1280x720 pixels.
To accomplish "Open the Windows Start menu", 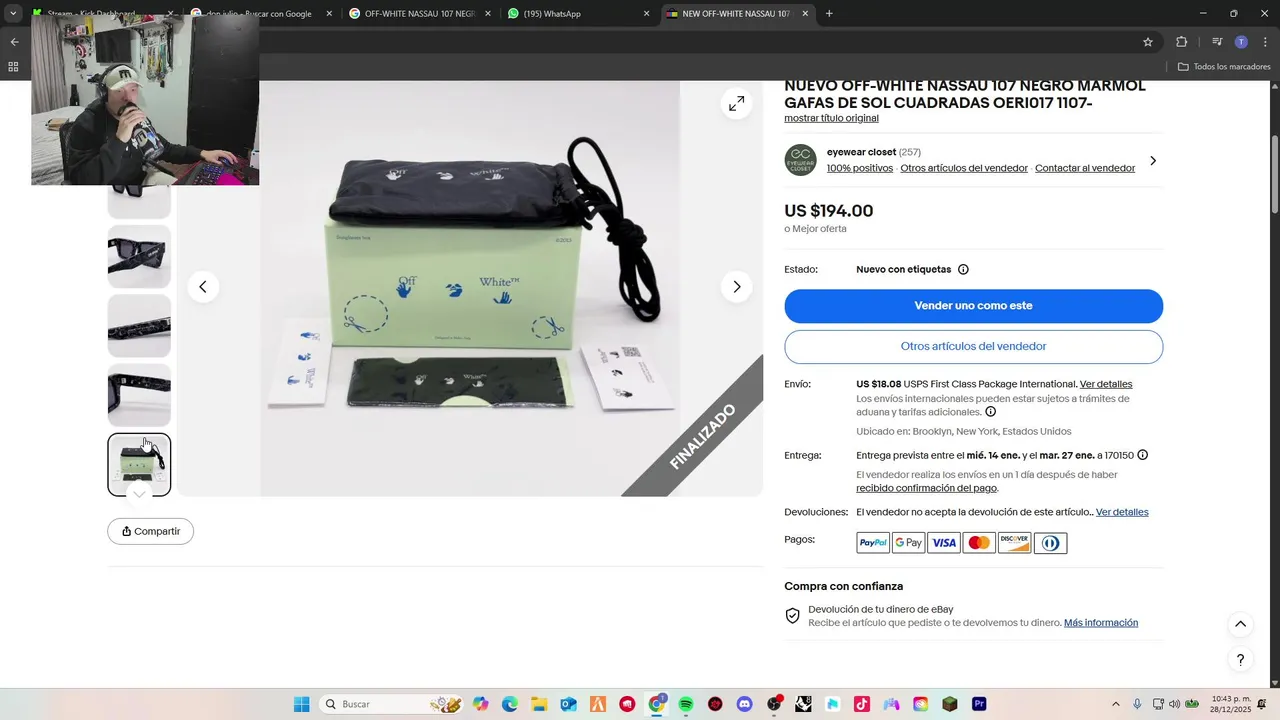I will click(301, 704).
